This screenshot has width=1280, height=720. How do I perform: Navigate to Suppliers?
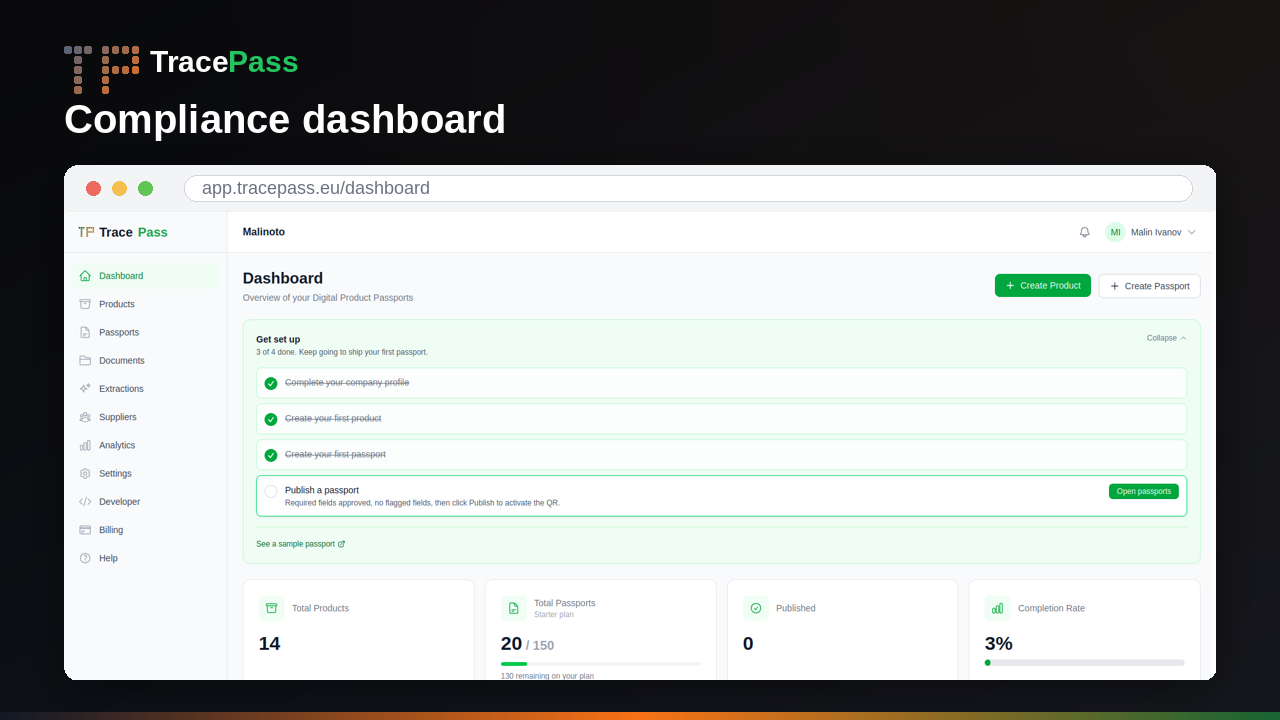click(145, 417)
